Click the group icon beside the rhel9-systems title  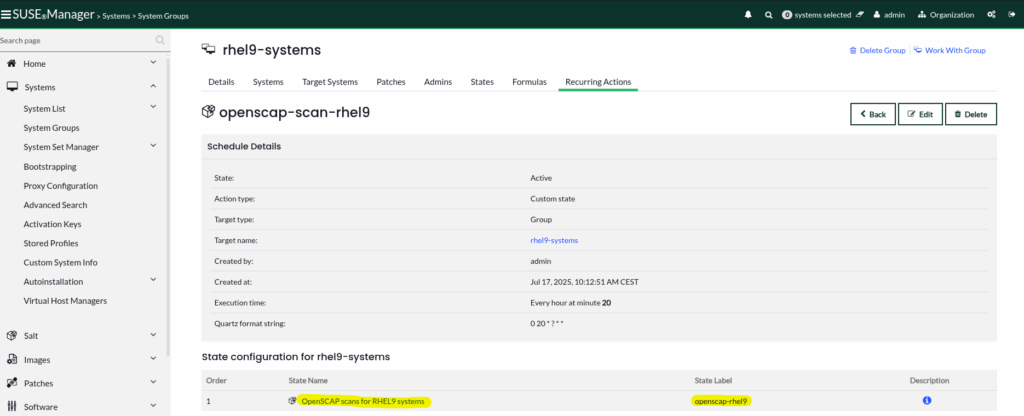point(209,50)
